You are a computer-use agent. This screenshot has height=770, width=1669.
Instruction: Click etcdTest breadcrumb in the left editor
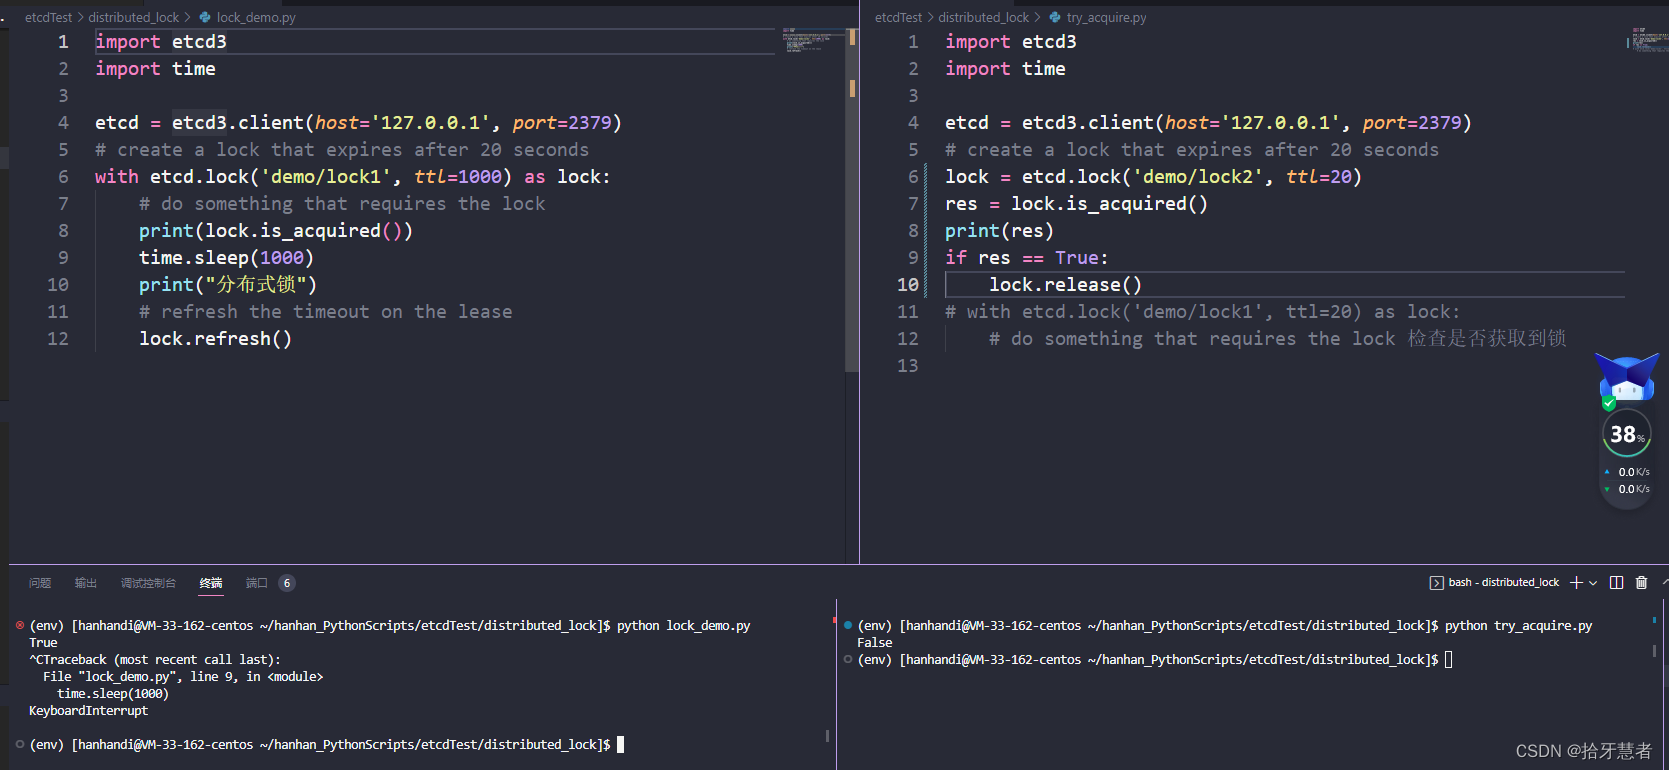[48, 17]
